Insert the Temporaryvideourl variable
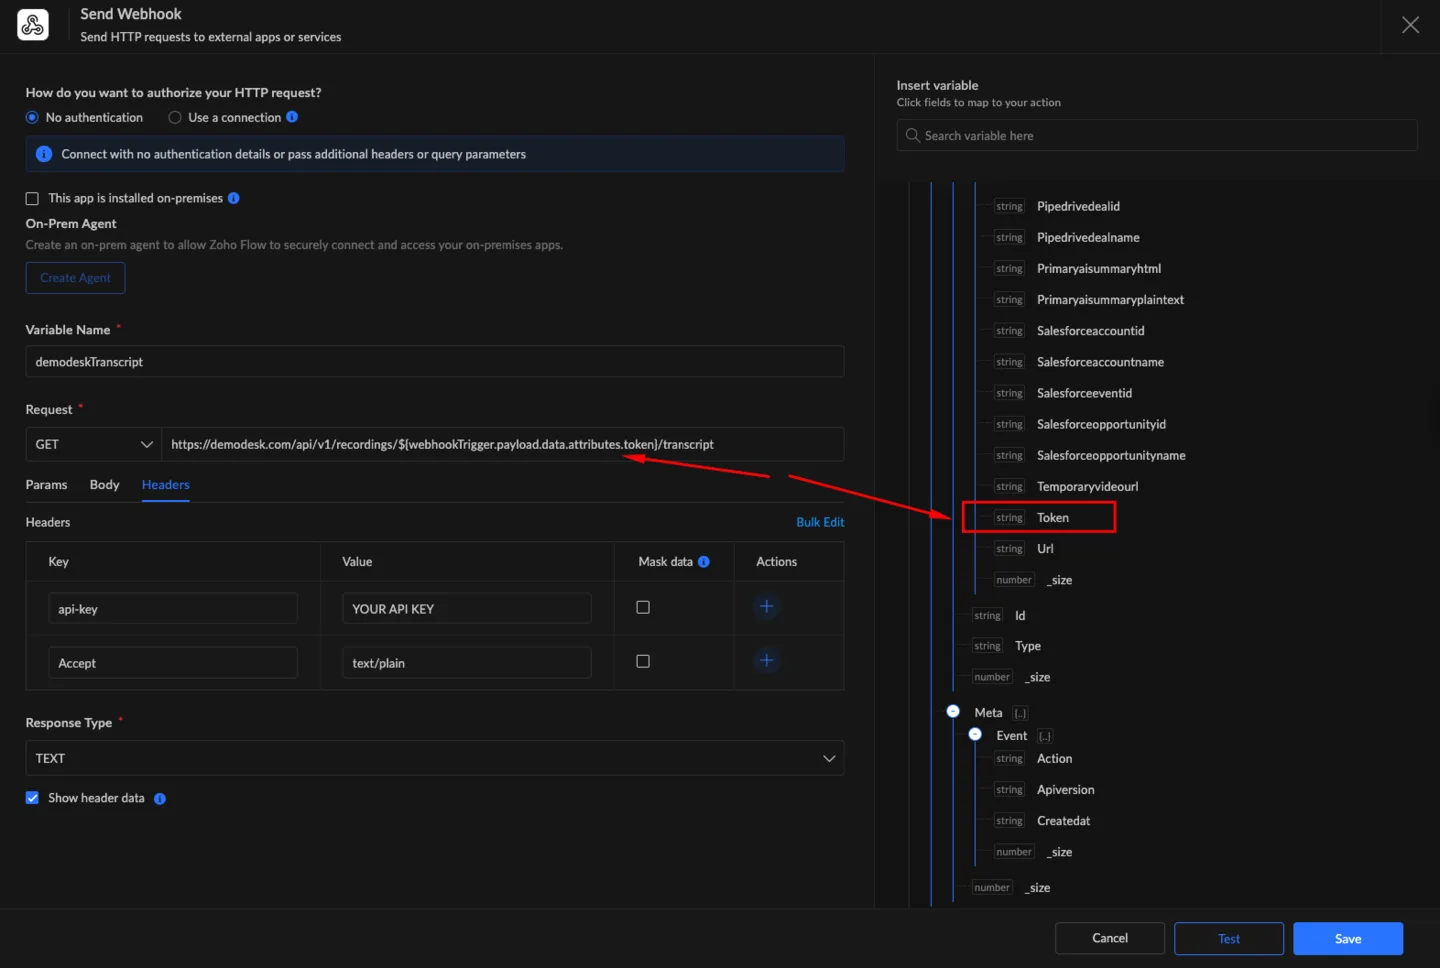The image size is (1440, 968). pos(1087,487)
